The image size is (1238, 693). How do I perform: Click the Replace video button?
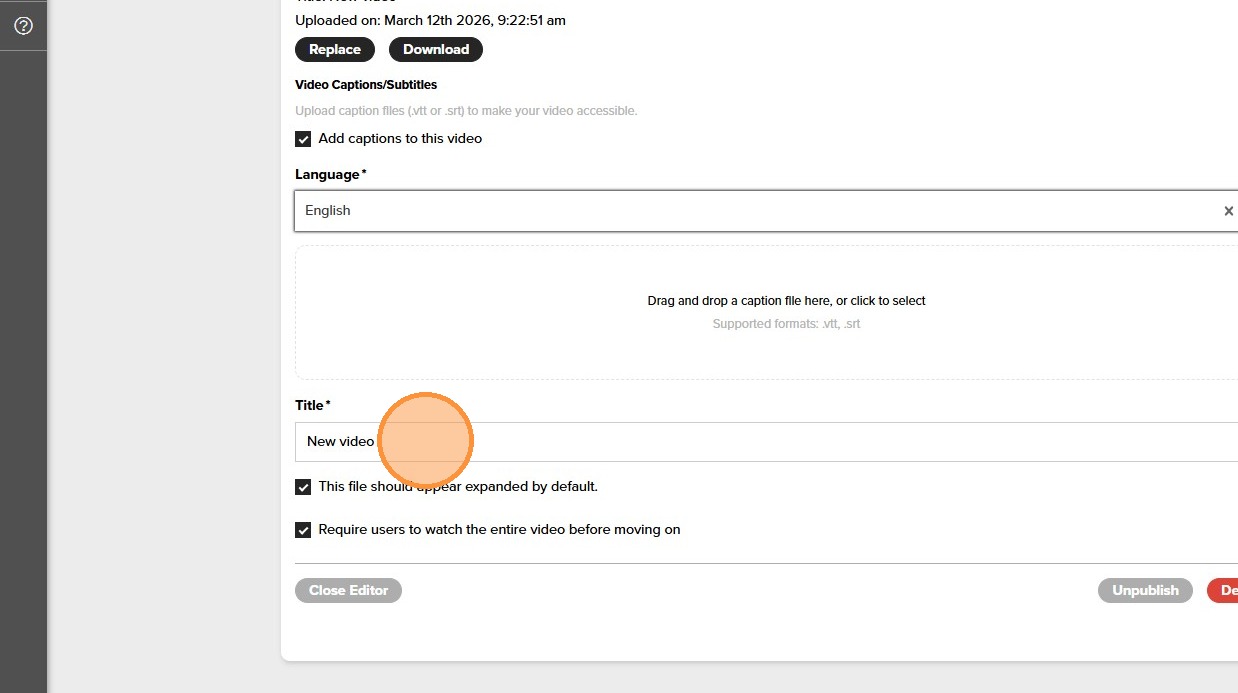pyautogui.click(x=335, y=49)
